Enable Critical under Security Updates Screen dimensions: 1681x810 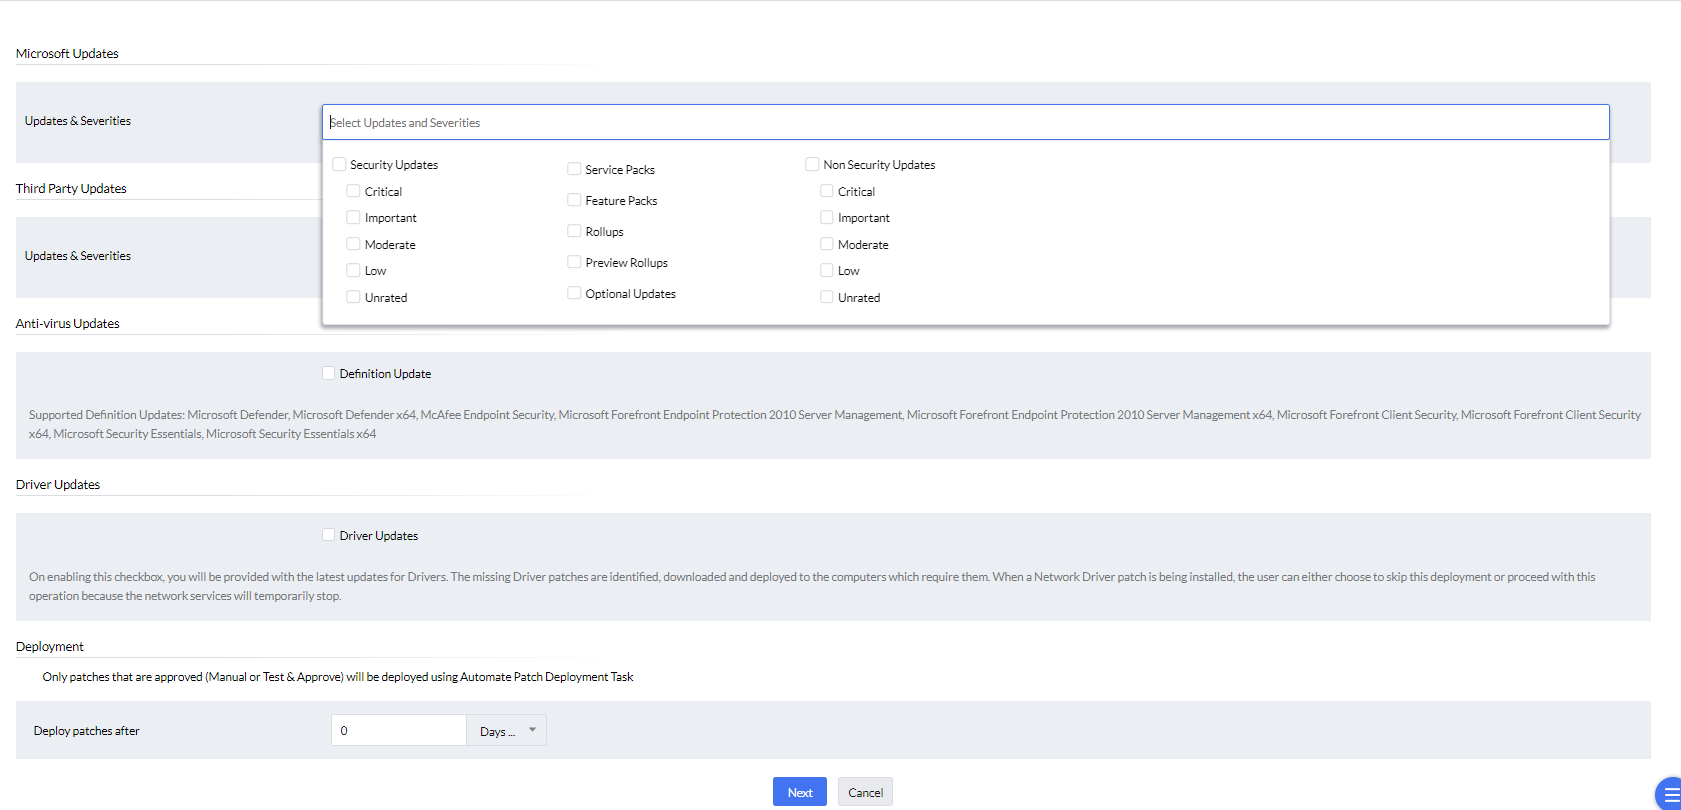354,191
